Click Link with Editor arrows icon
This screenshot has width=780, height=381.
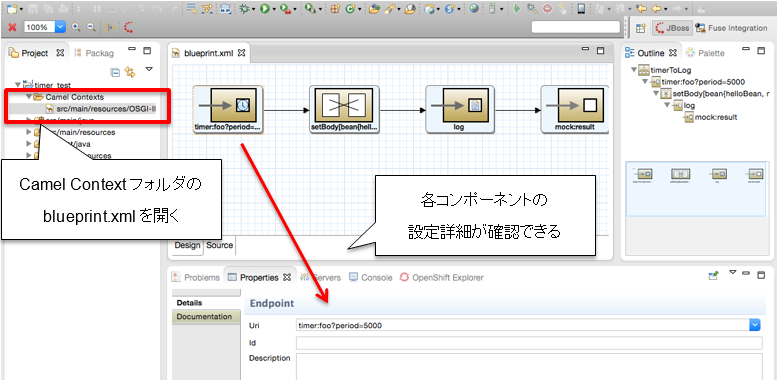point(130,72)
